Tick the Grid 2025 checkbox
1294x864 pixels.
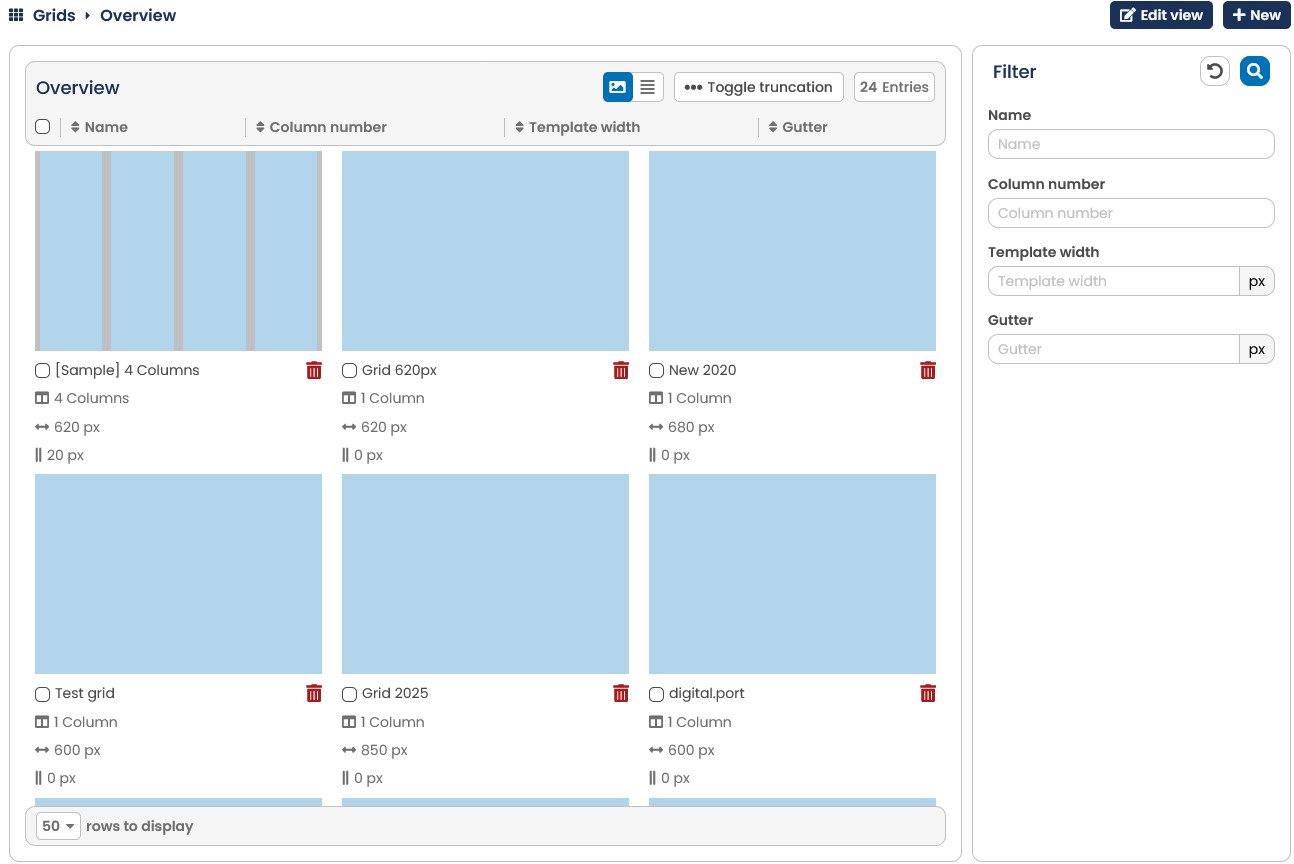pos(350,694)
